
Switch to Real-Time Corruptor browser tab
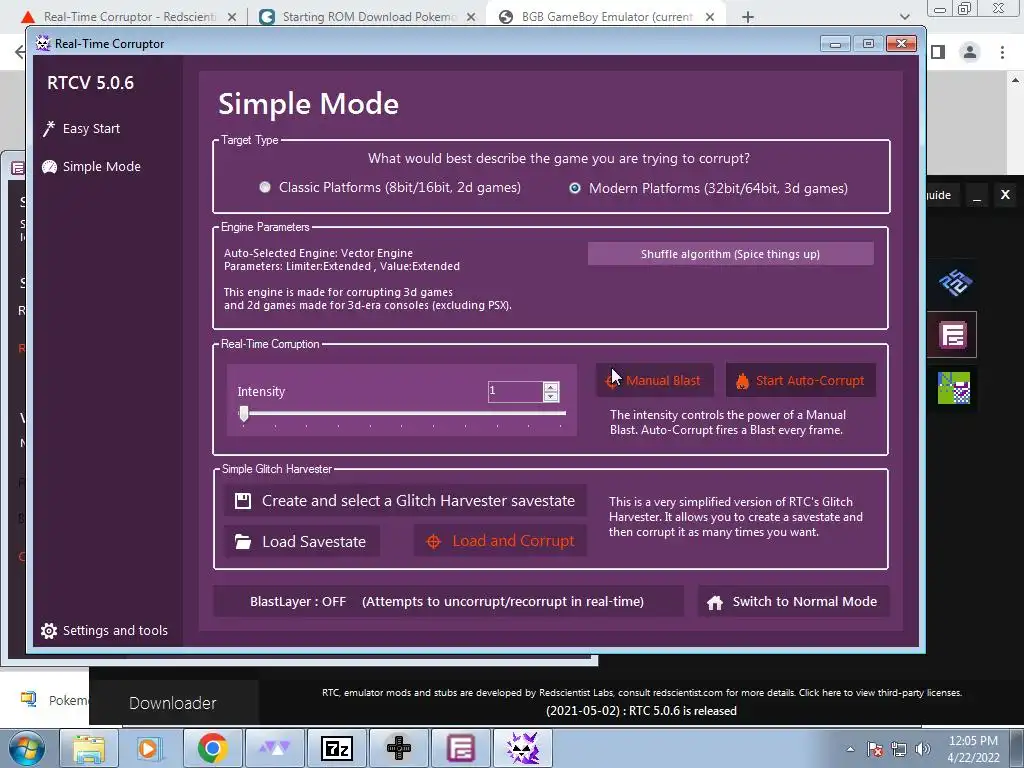[128, 16]
